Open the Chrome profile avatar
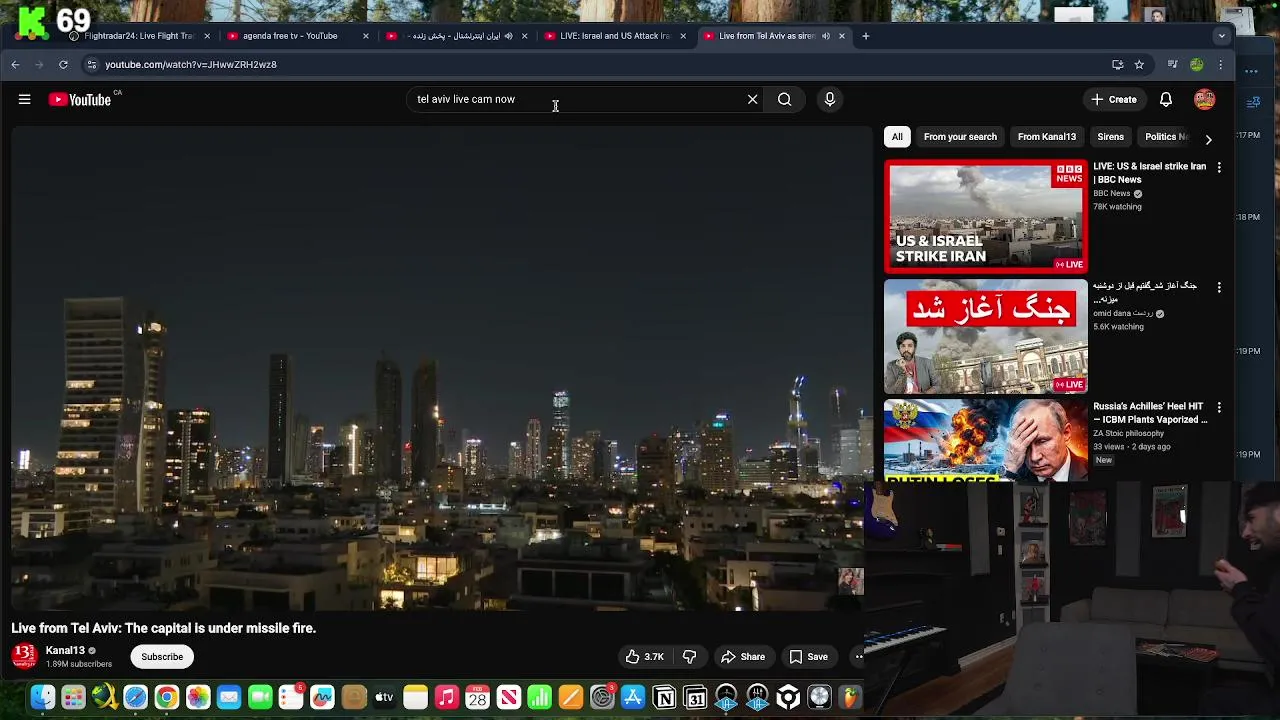Viewport: 1280px width, 720px height. [1197, 64]
